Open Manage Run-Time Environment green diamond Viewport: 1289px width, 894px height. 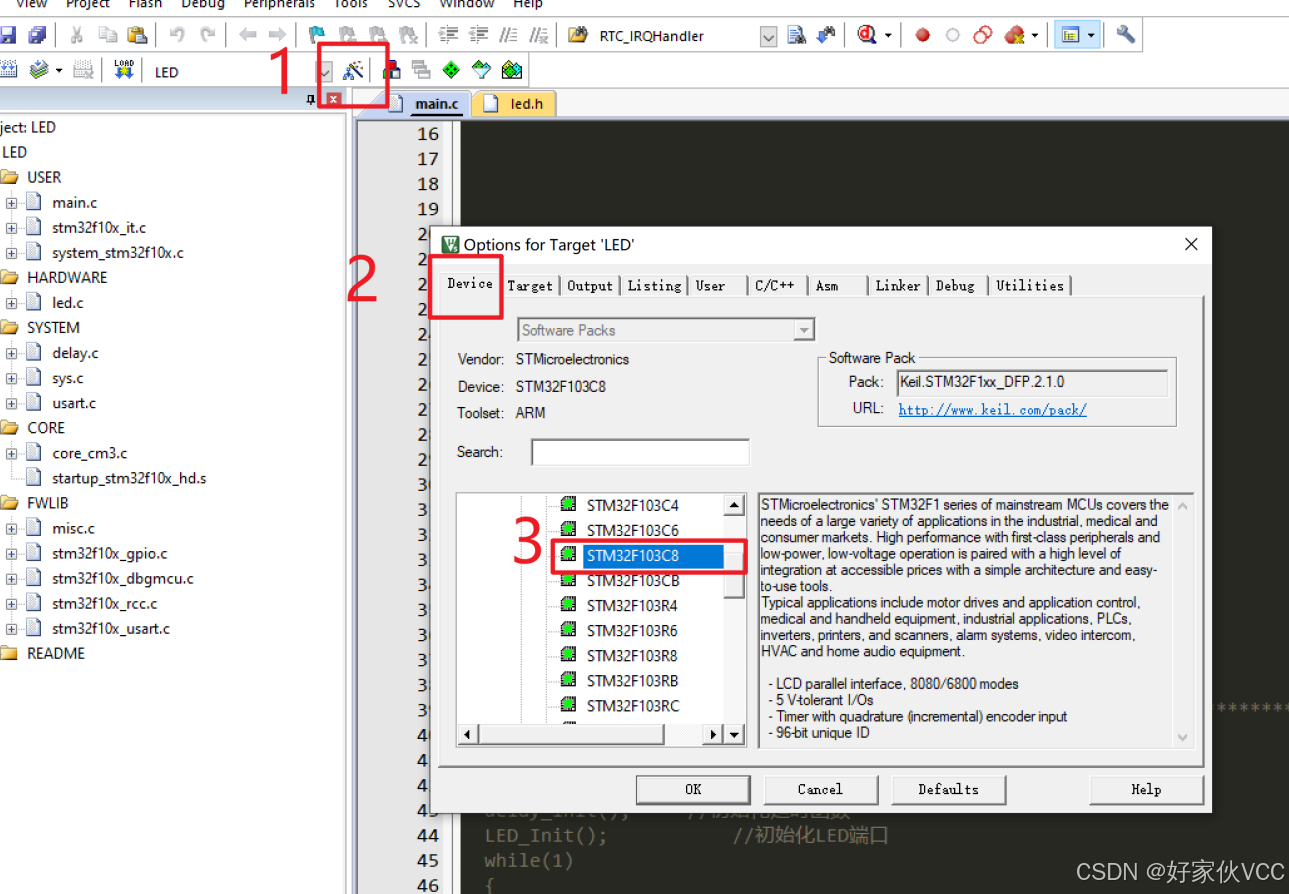(451, 70)
